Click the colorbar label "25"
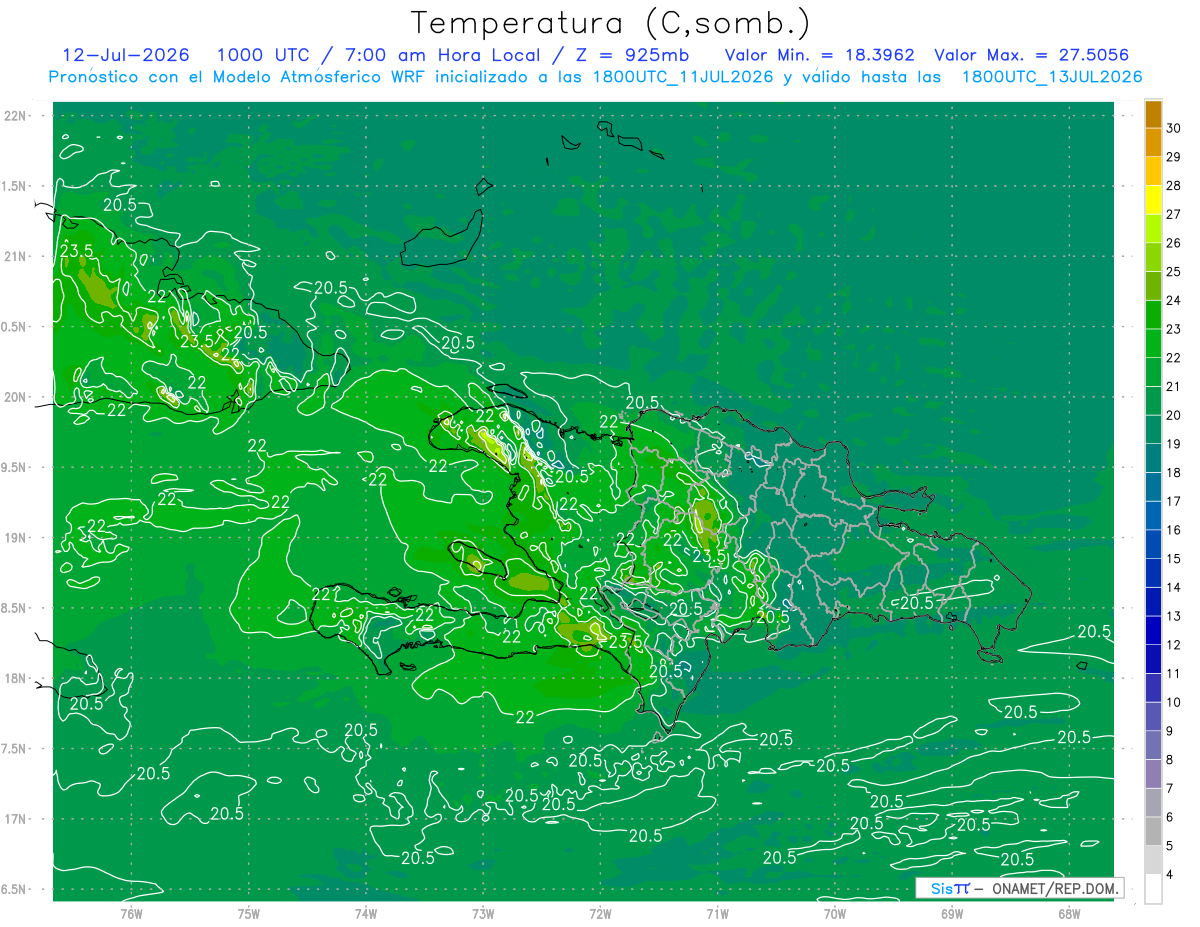 pyautogui.click(x=1174, y=272)
